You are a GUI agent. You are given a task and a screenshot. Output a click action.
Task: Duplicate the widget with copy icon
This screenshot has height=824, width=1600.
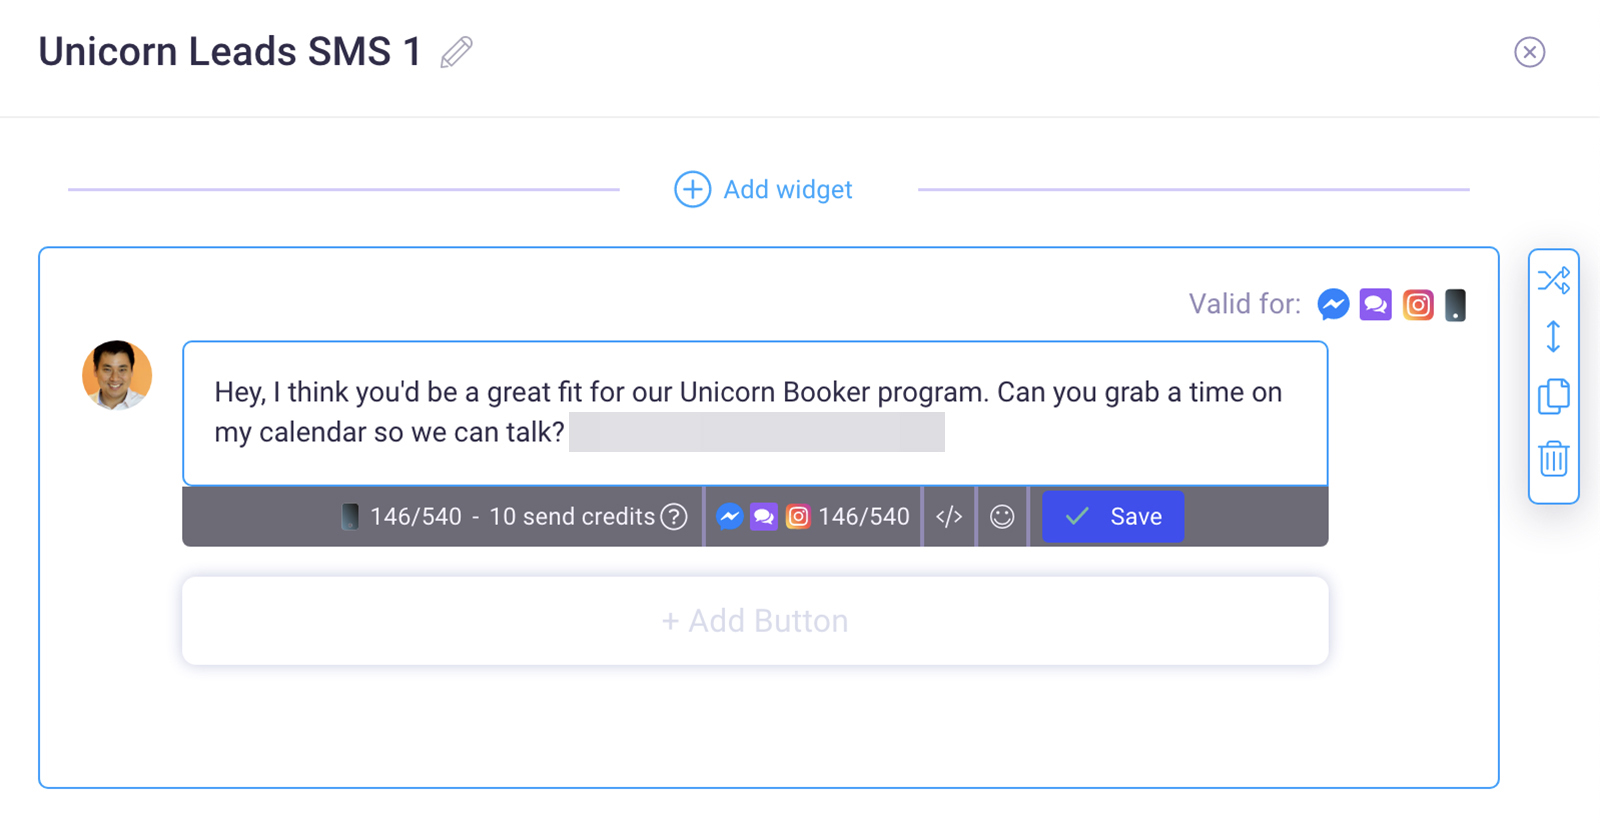pos(1553,396)
